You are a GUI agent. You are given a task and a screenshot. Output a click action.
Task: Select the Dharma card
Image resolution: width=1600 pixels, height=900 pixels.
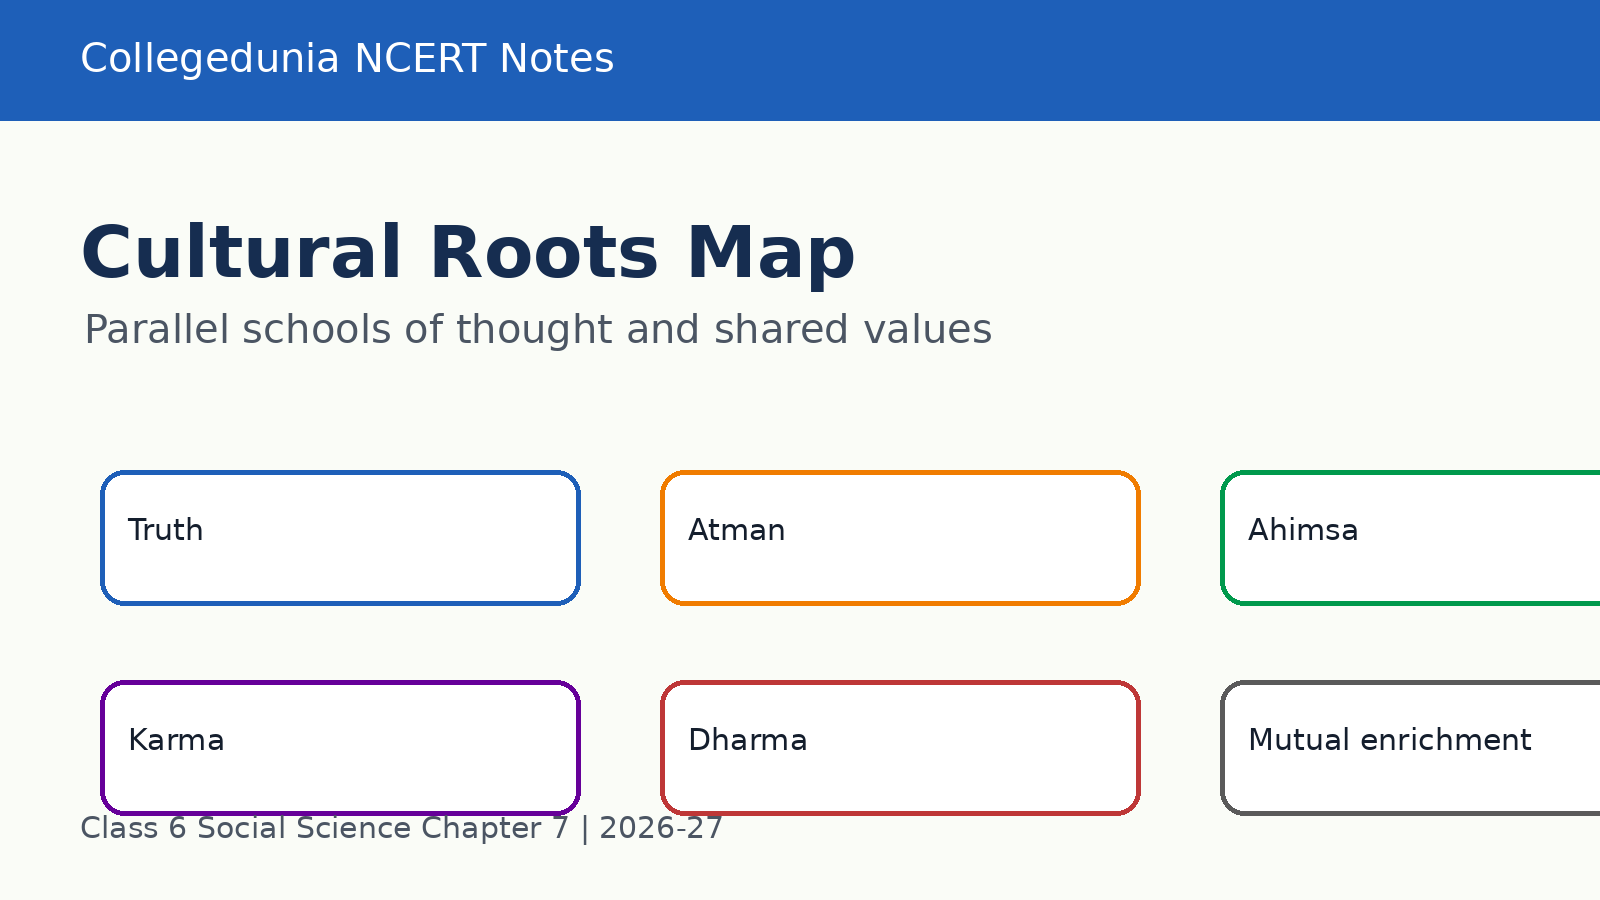click(900, 748)
